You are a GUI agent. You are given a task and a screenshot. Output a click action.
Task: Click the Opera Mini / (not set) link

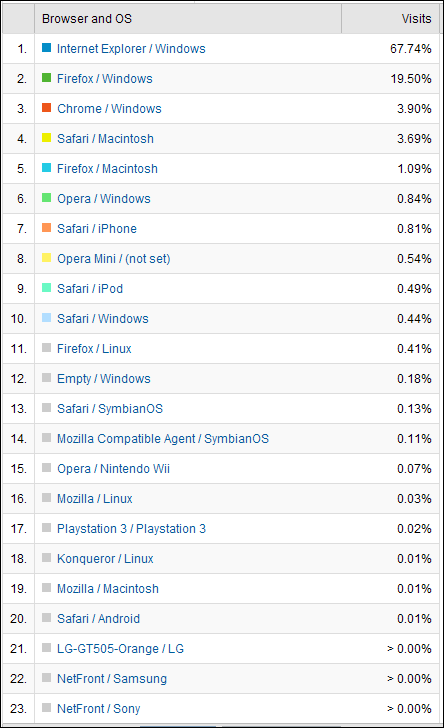[113, 259]
